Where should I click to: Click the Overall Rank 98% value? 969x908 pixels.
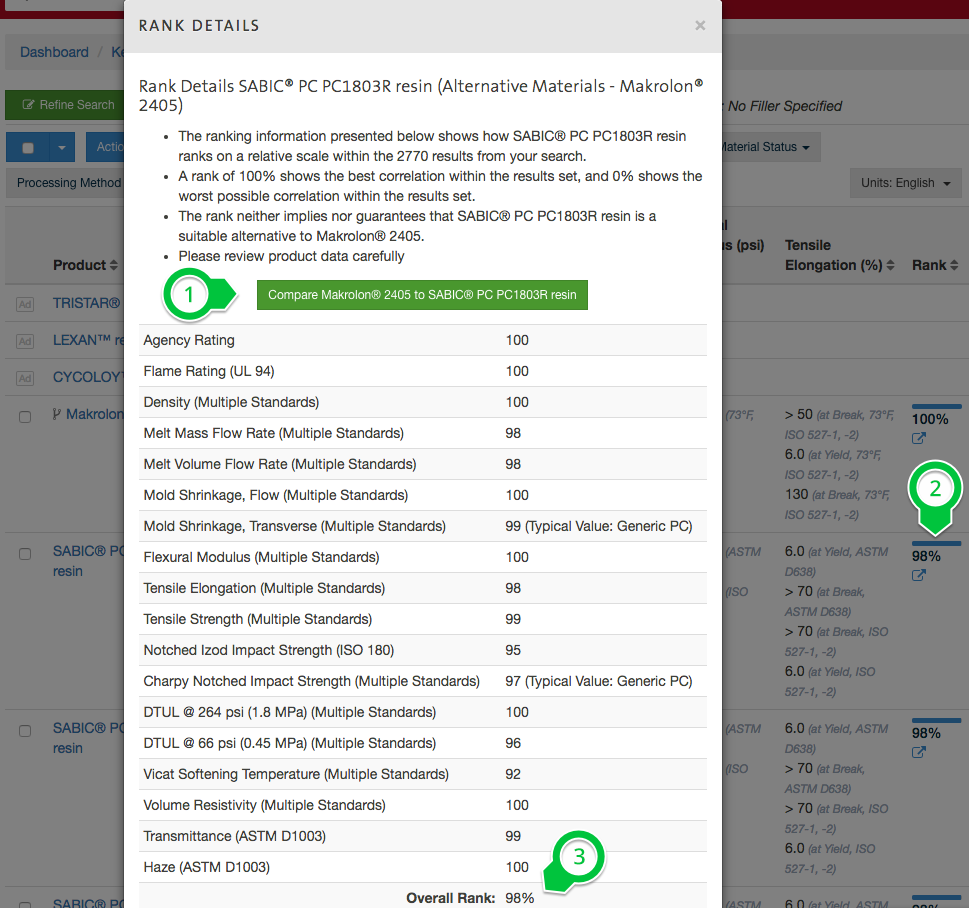click(519, 898)
